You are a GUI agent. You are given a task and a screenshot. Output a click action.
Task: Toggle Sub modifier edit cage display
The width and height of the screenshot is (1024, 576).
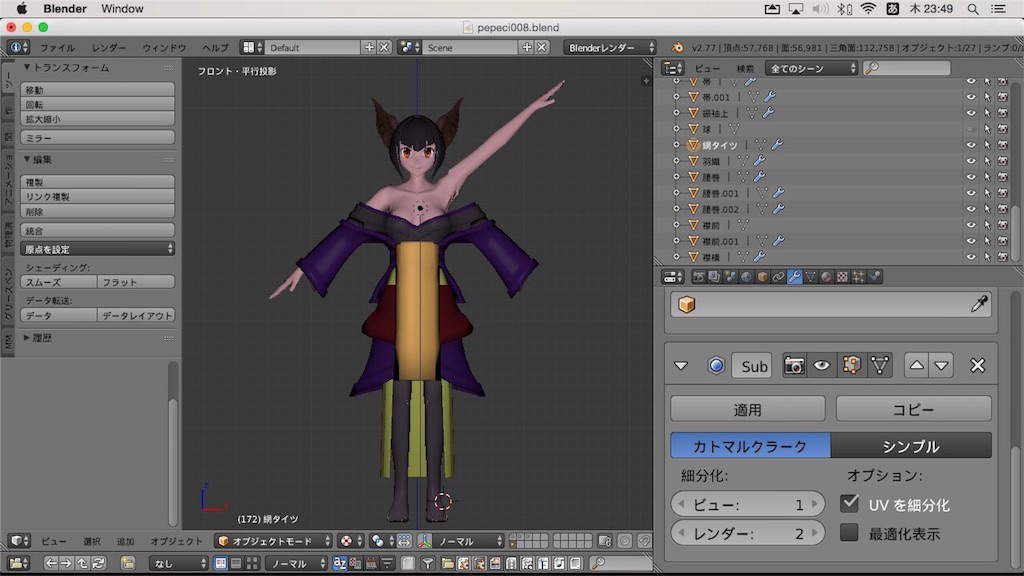tap(880, 366)
